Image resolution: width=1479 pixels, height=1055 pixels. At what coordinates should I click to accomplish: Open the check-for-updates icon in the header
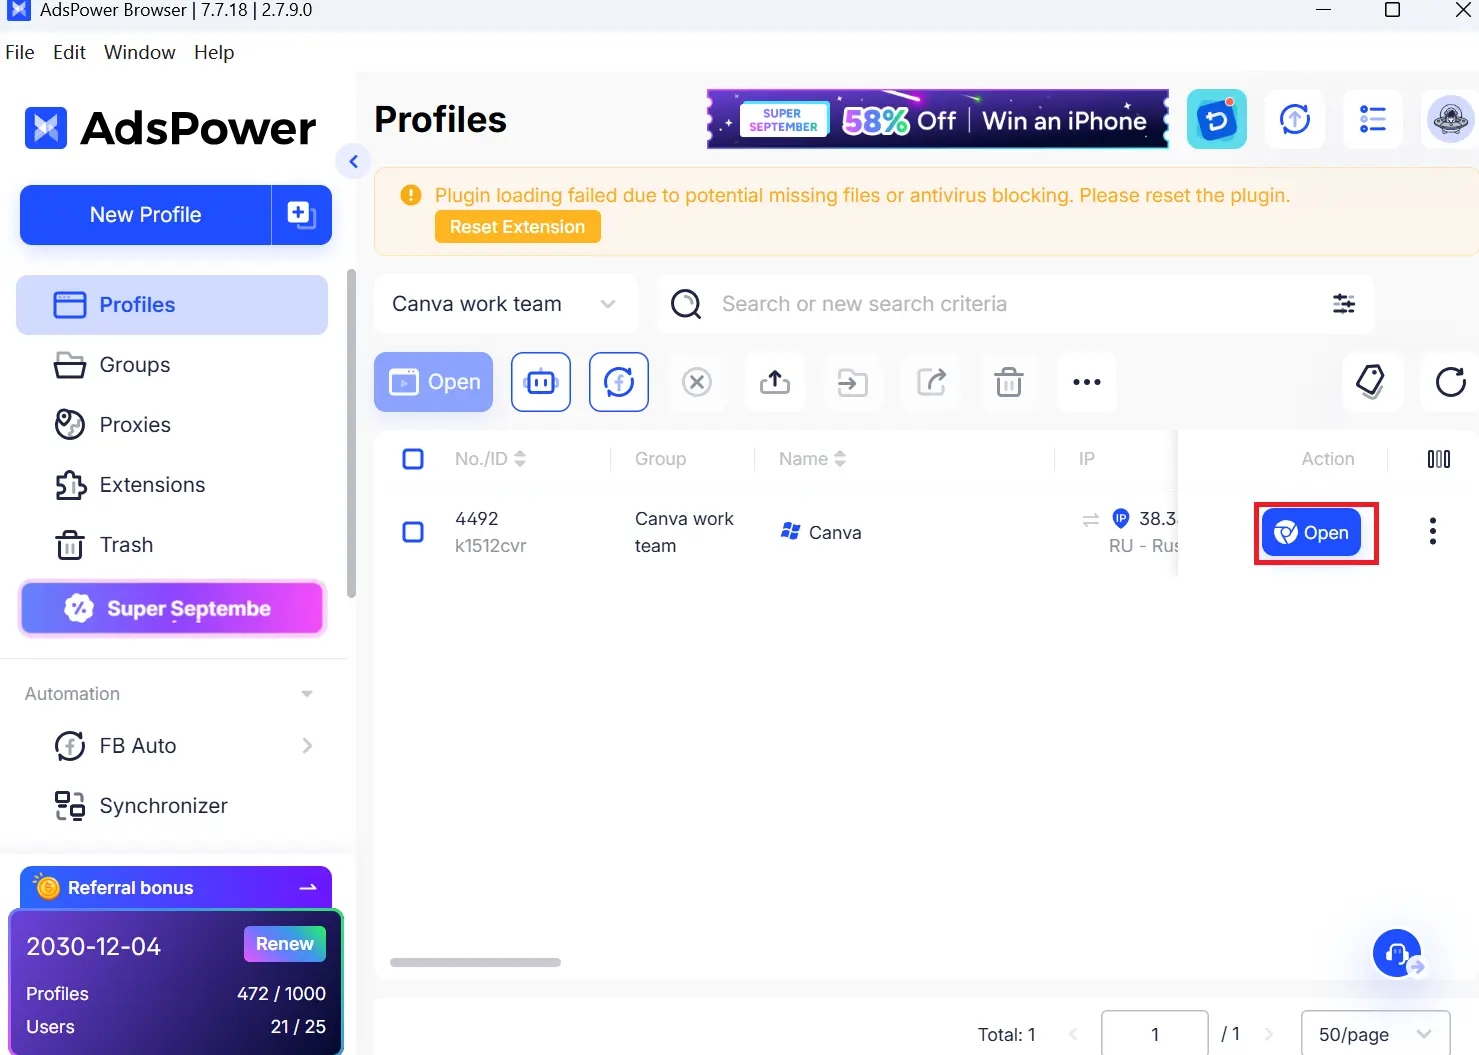1295,119
